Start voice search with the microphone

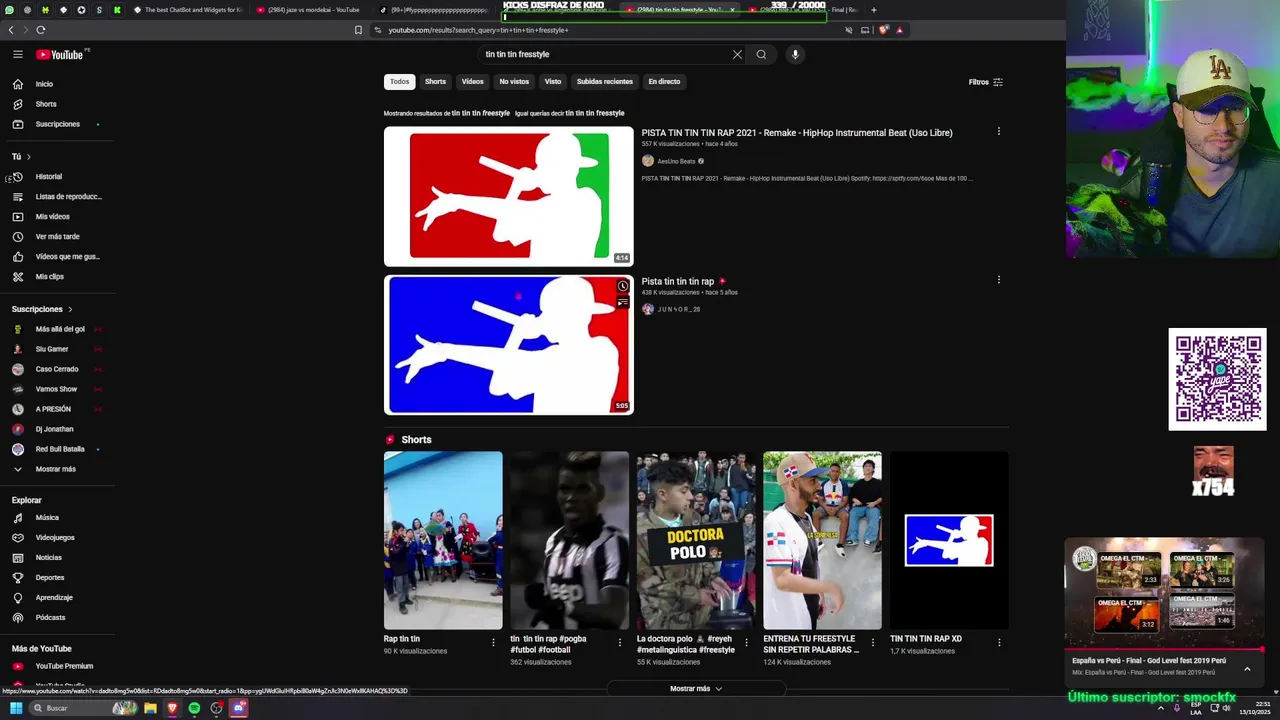pos(795,54)
